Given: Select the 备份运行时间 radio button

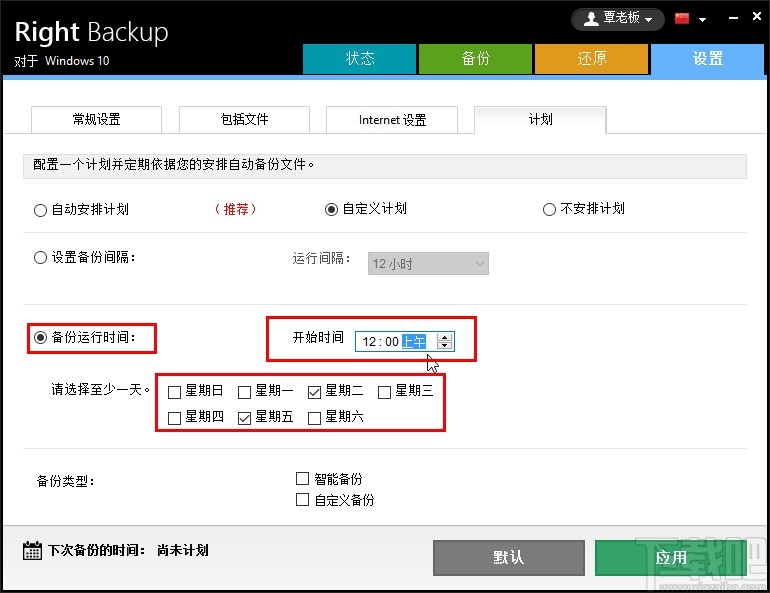Looking at the screenshot, I should click(40, 337).
